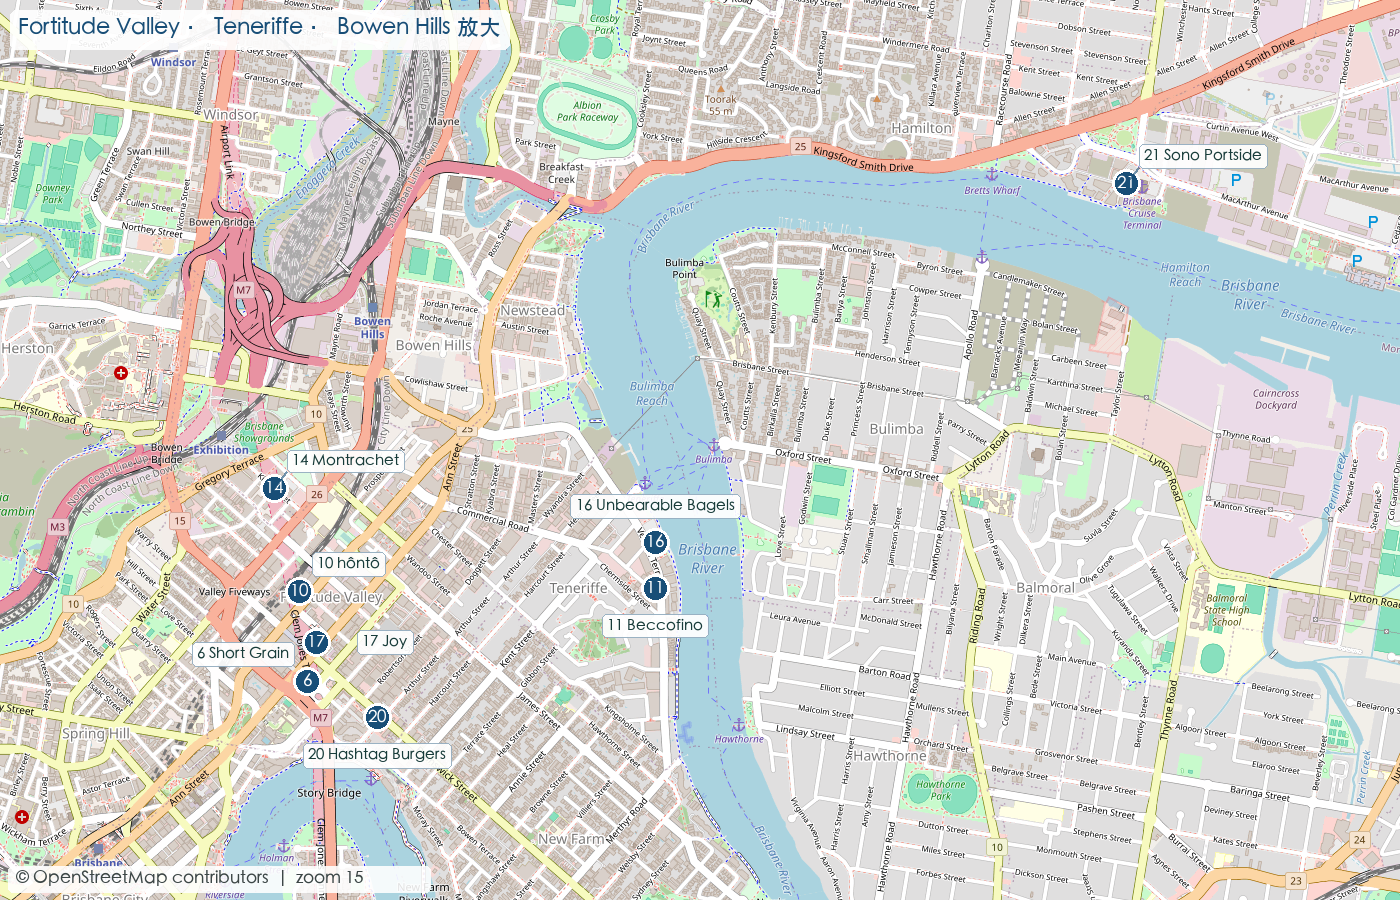This screenshot has height=900, width=1400.
Task: Select the '17 Joy' label
Action: coord(385,641)
